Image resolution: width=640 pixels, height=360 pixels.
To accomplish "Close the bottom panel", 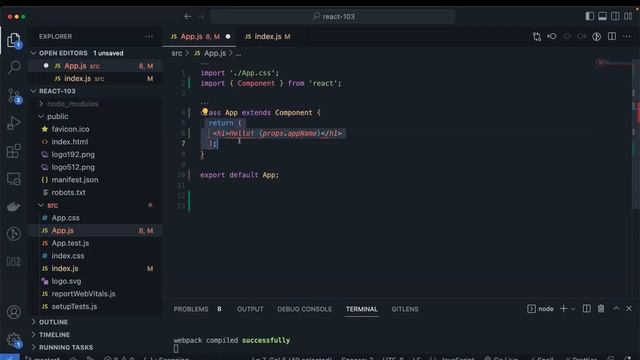I will click(x=629, y=309).
